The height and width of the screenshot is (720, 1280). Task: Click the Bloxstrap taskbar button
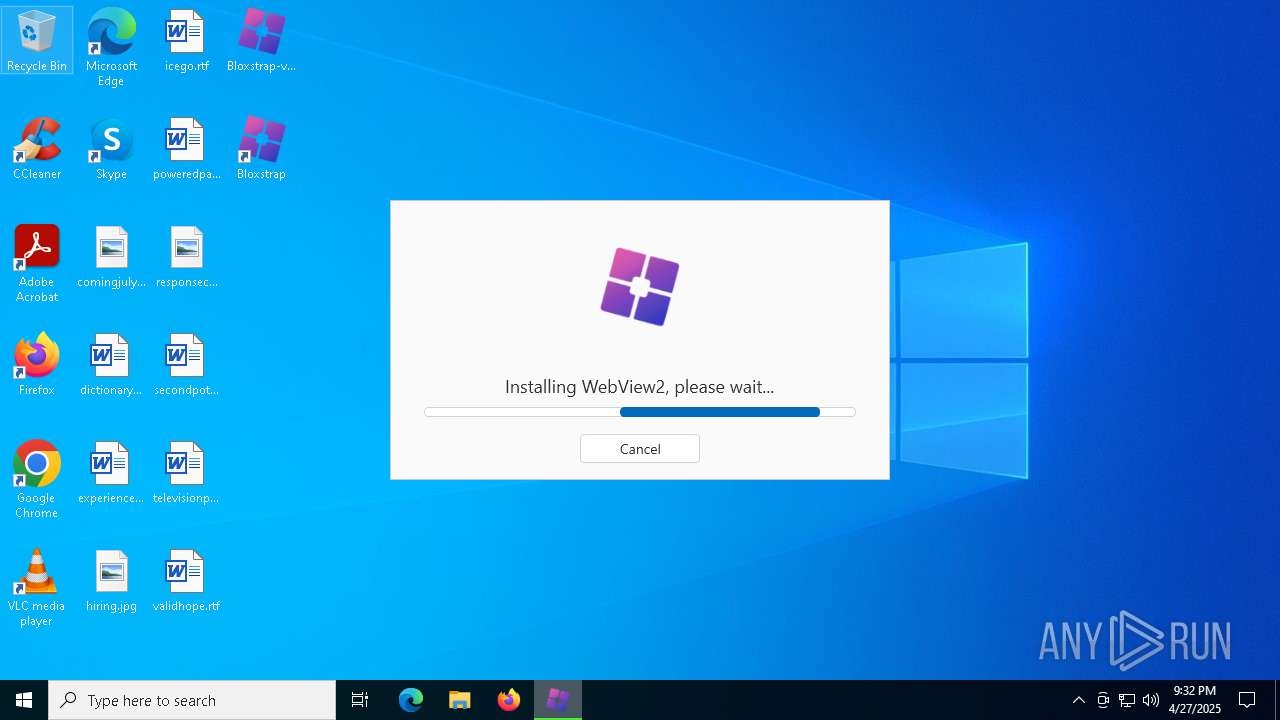[558, 700]
